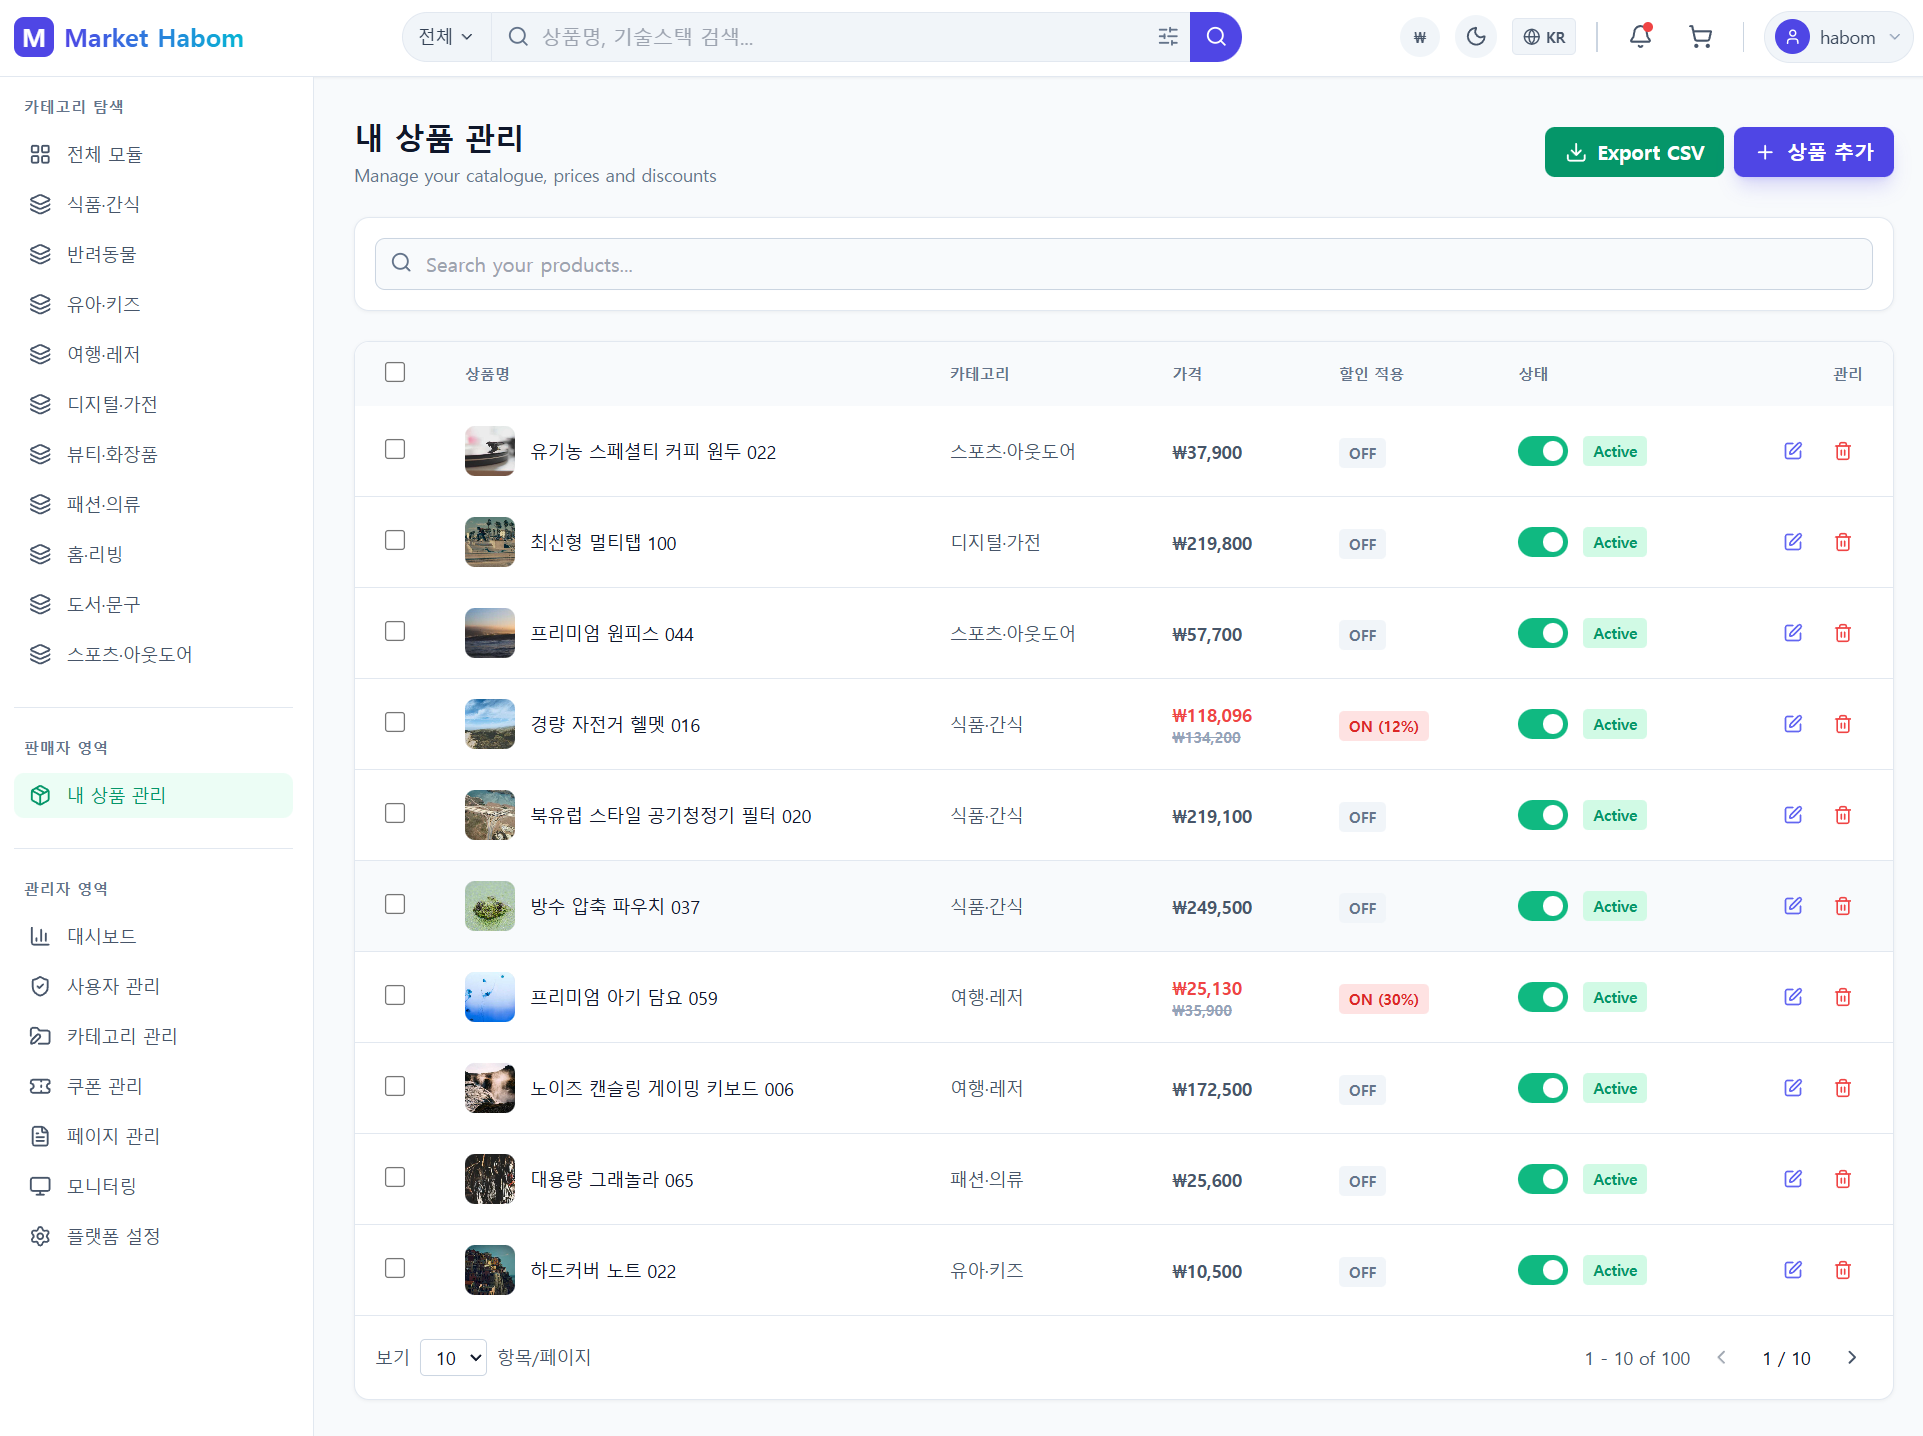Click the notification bell icon
Screen dimensions: 1923x1436
[1640, 37]
